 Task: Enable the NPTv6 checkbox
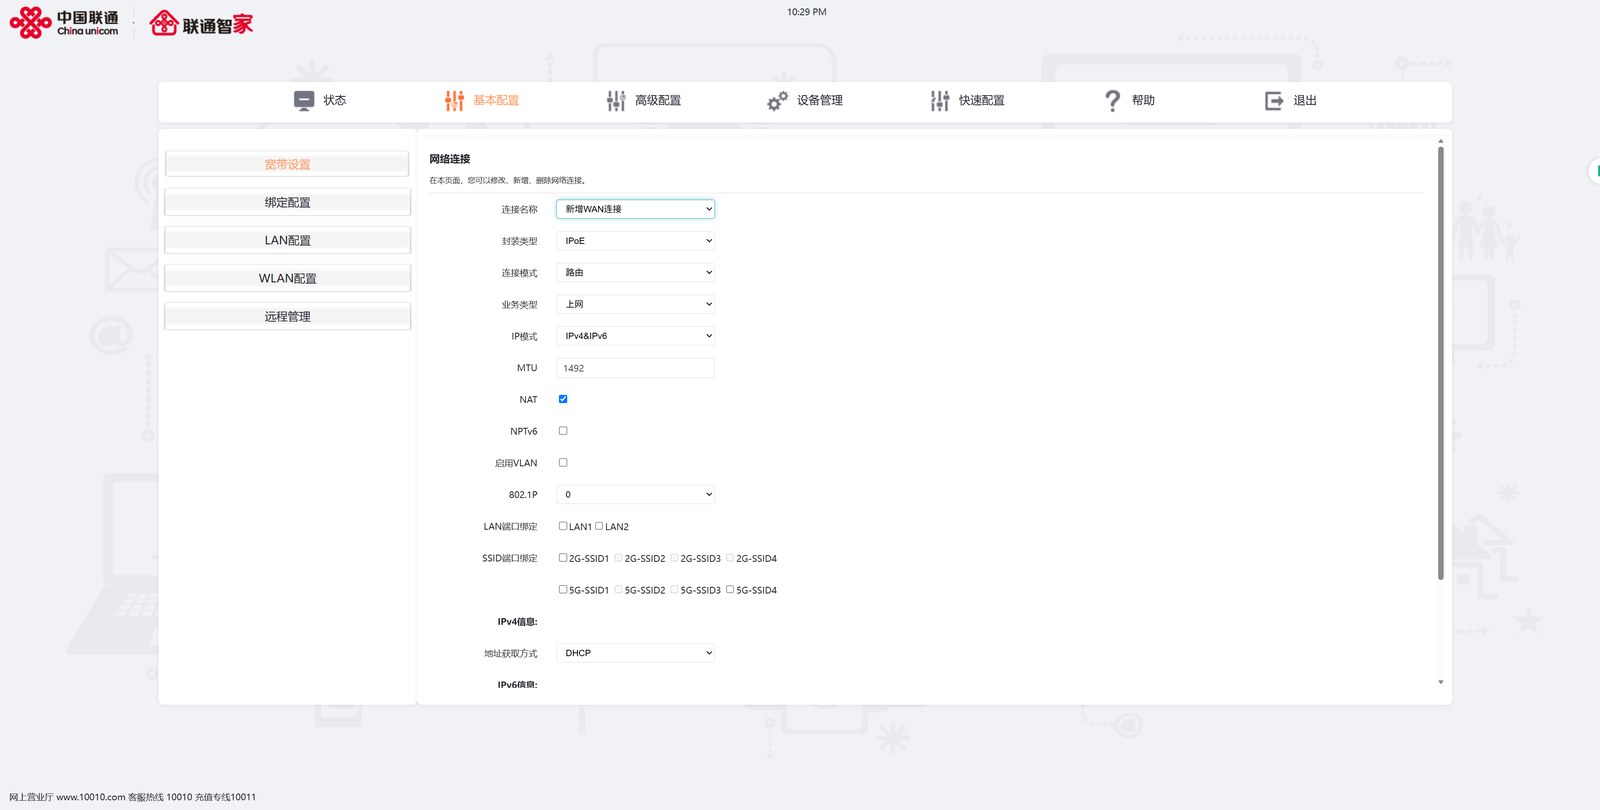(x=563, y=431)
